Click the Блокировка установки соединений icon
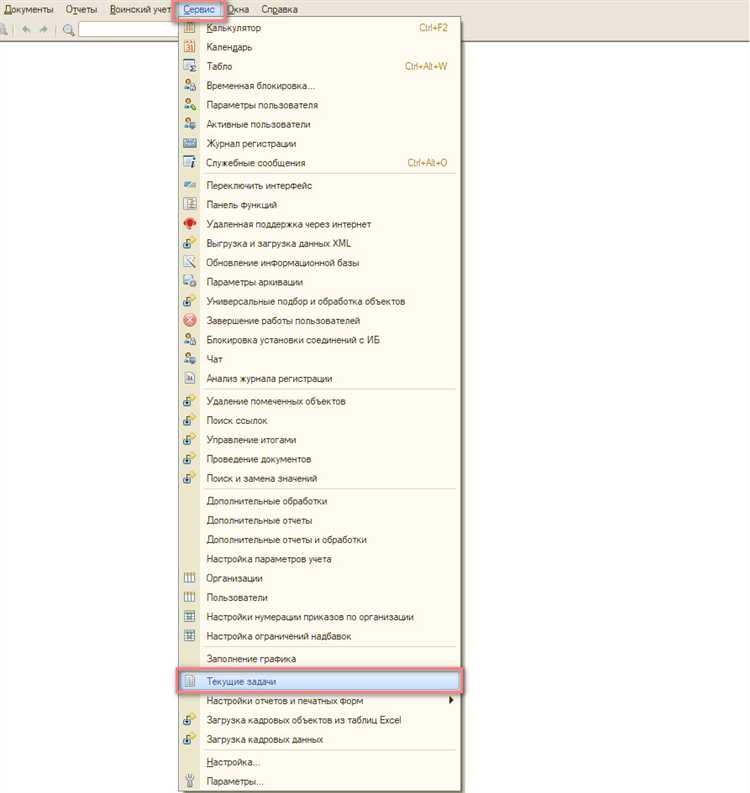The width and height of the screenshot is (750, 793). pyautogui.click(x=189, y=340)
